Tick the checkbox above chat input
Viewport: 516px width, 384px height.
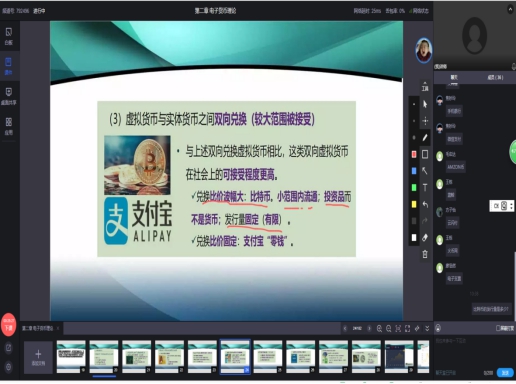pyautogui.click(x=498, y=328)
